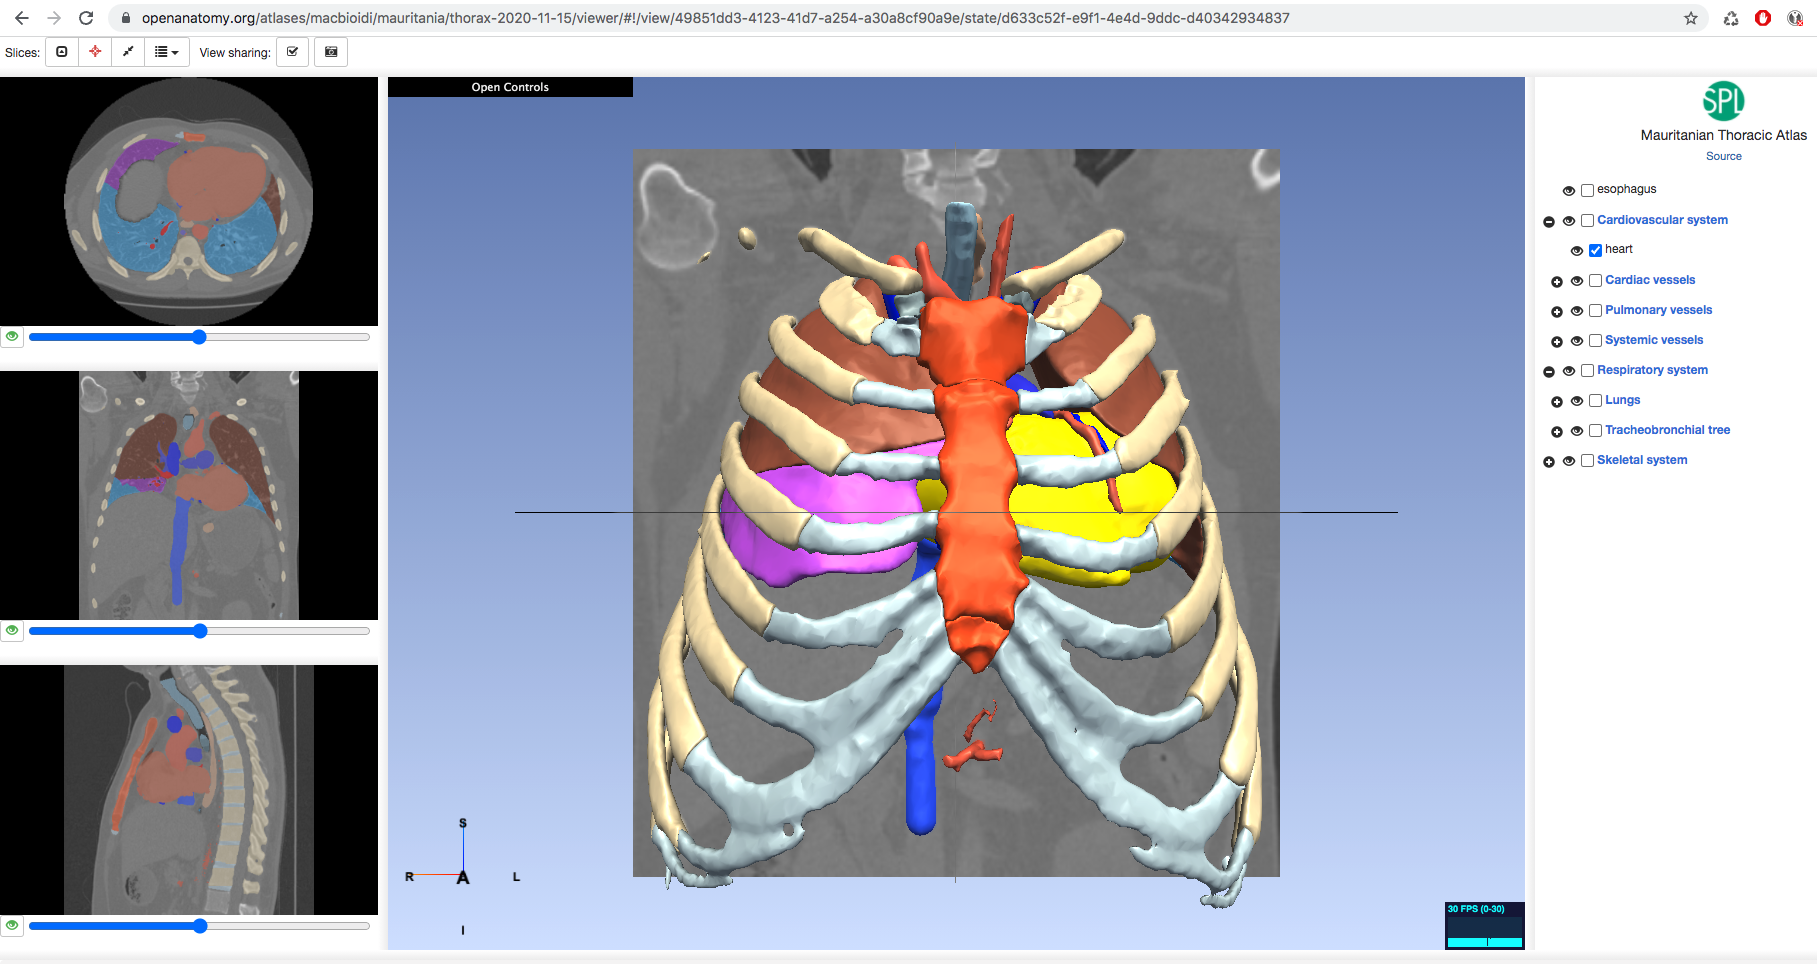Click the sagittal view thumbnail
The image size is (1817, 964).
[x=190, y=790]
